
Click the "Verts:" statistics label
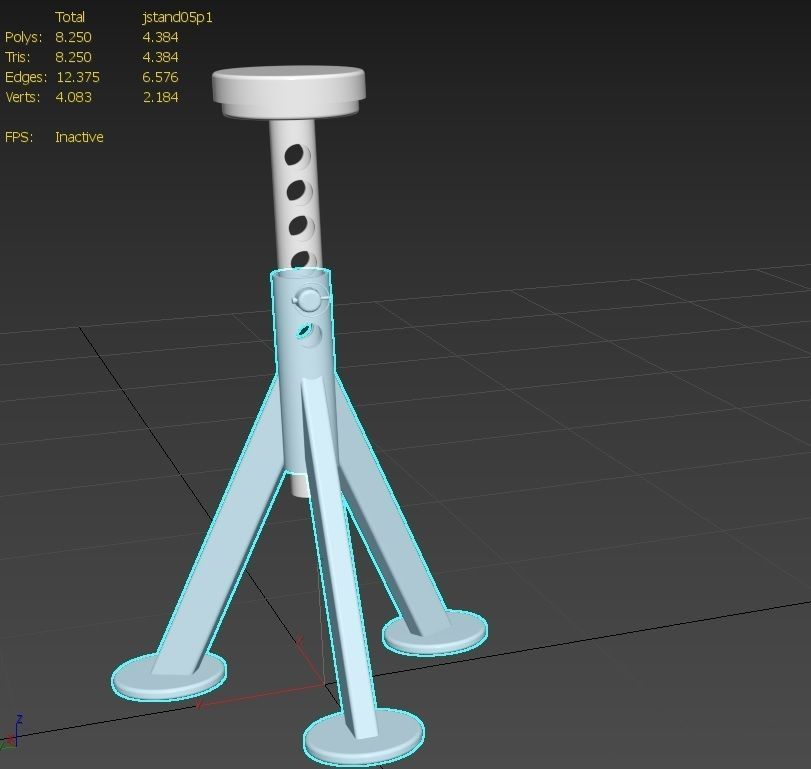point(22,97)
